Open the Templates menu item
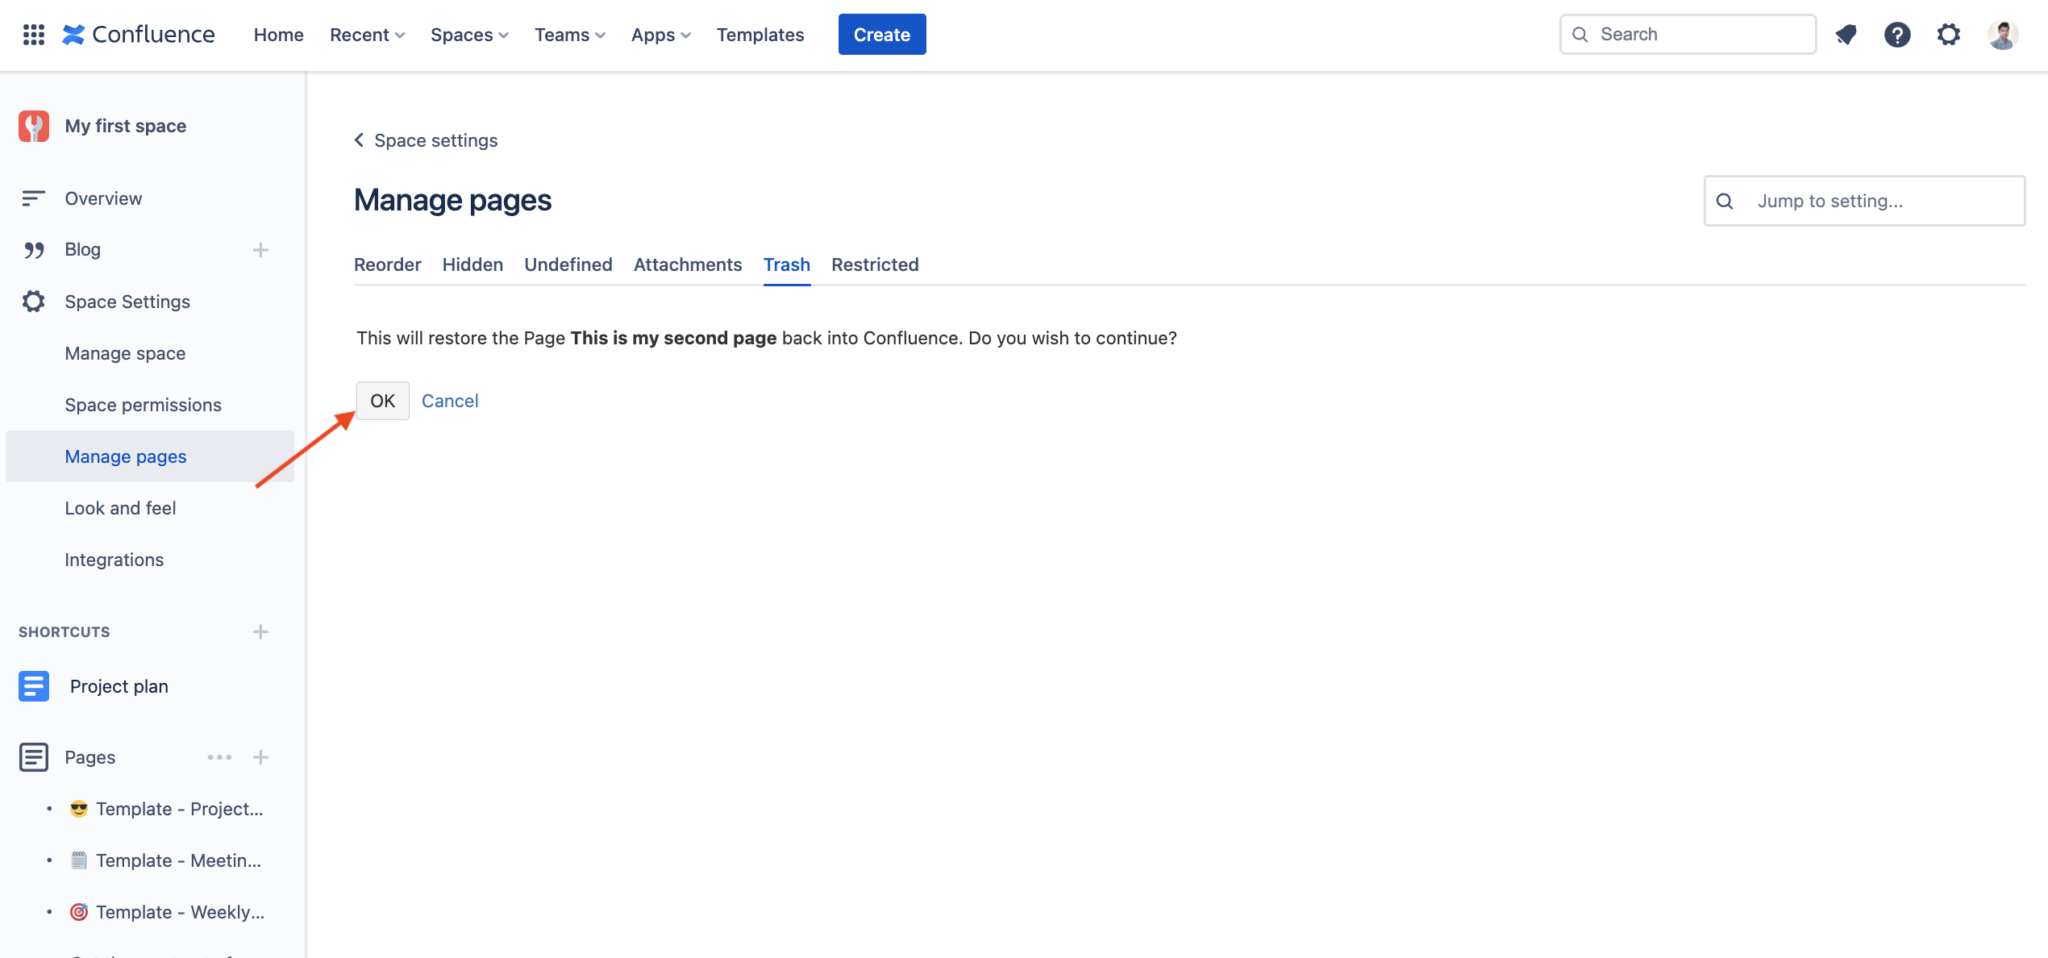This screenshot has width=2048, height=958. click(760, 34)
